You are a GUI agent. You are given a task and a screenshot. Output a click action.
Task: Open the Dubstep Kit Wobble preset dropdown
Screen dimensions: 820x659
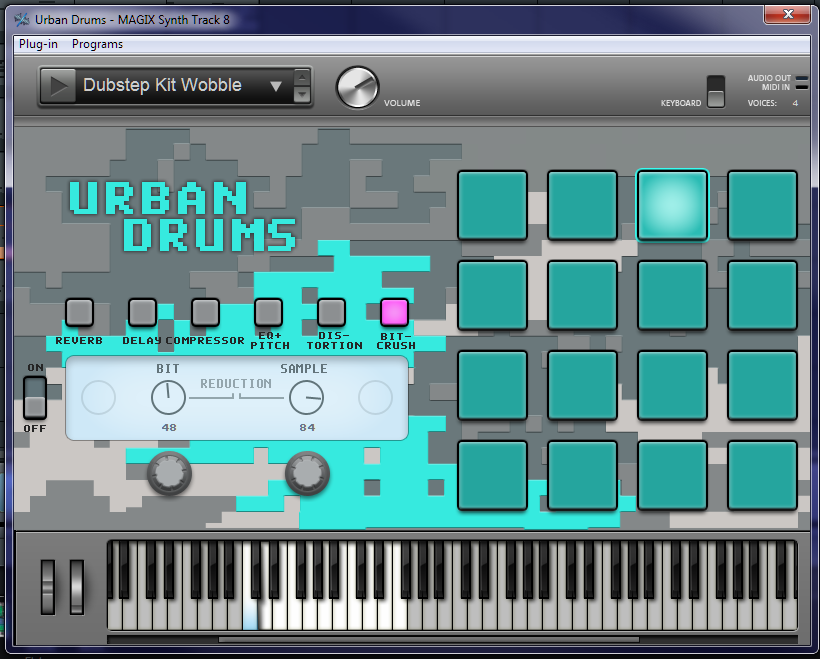coord(175,86)
